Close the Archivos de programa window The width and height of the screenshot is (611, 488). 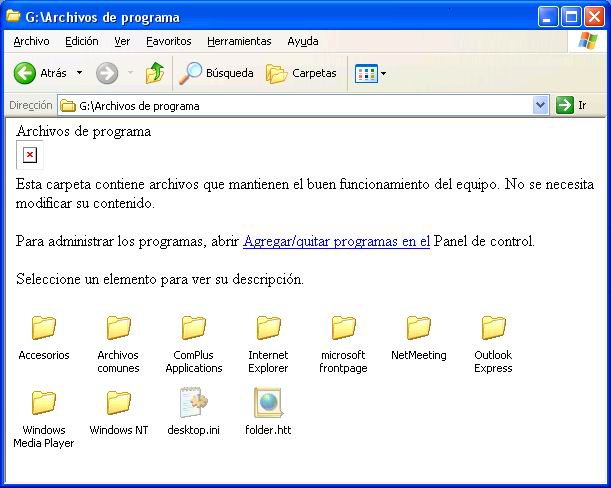pyautogui.click(x=594, y=17)
